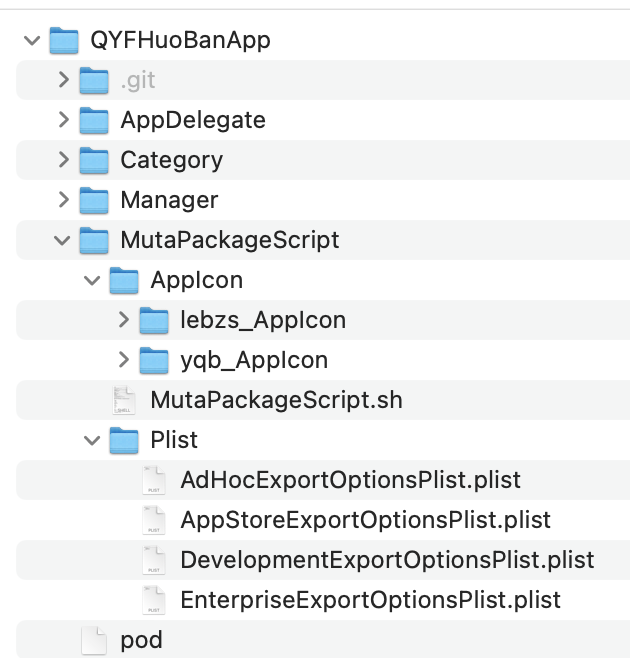Viewport: 630px width, 664px height.
Task: Expand the Manager folder chevron
Action: click(x=64, y=200)
